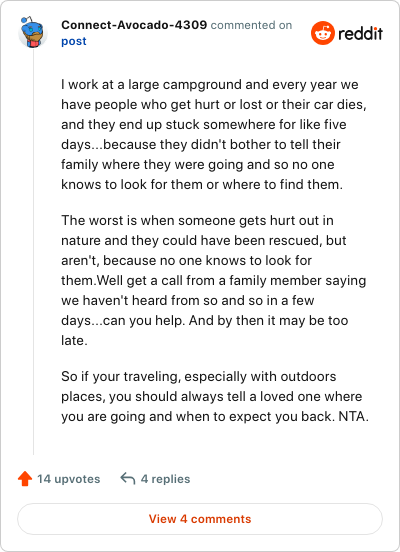The image size is (400, 552).
Task: Select the paragraph beginning "The worst is"
Action: [x=214, y=280]
